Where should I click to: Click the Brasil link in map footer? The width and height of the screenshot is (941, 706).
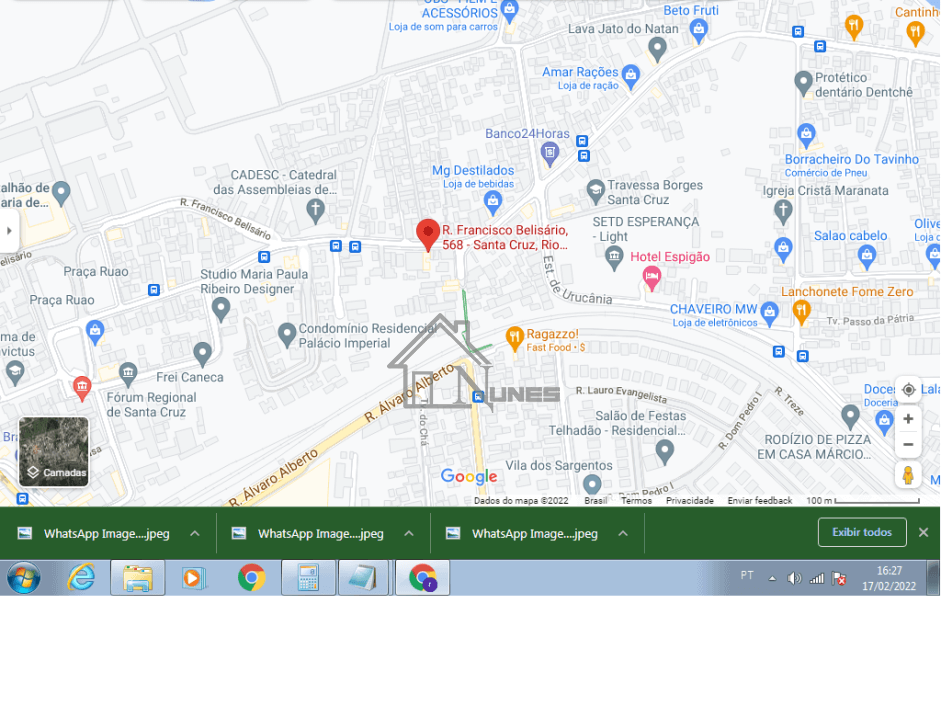[x=595, y=501]
